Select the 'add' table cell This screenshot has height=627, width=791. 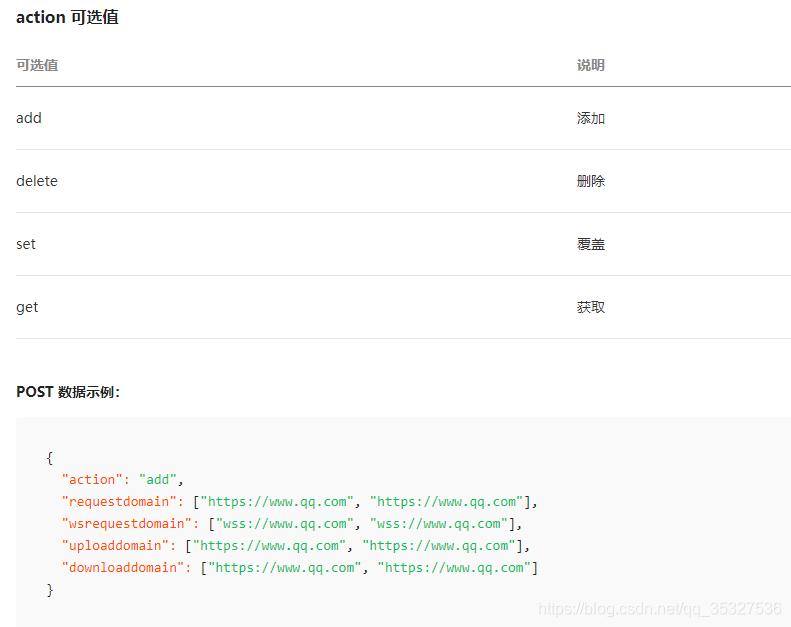[29, 118]
